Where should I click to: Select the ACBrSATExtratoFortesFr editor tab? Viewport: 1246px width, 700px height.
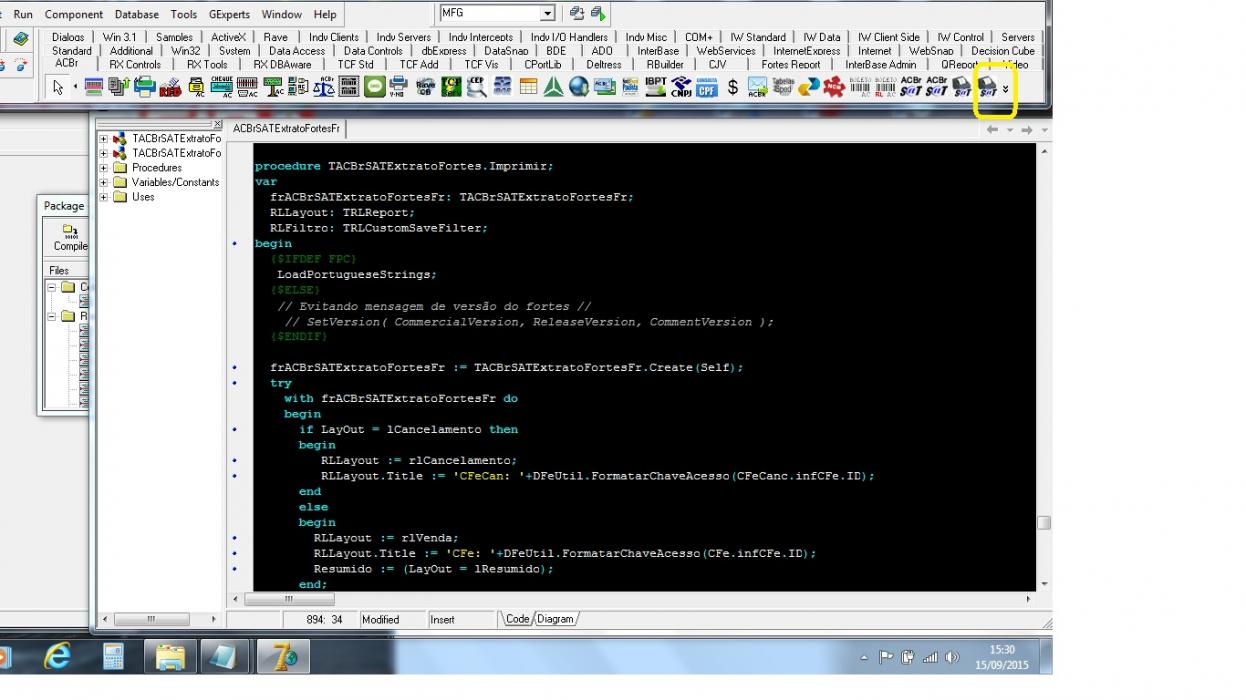[x=287, y=129]
